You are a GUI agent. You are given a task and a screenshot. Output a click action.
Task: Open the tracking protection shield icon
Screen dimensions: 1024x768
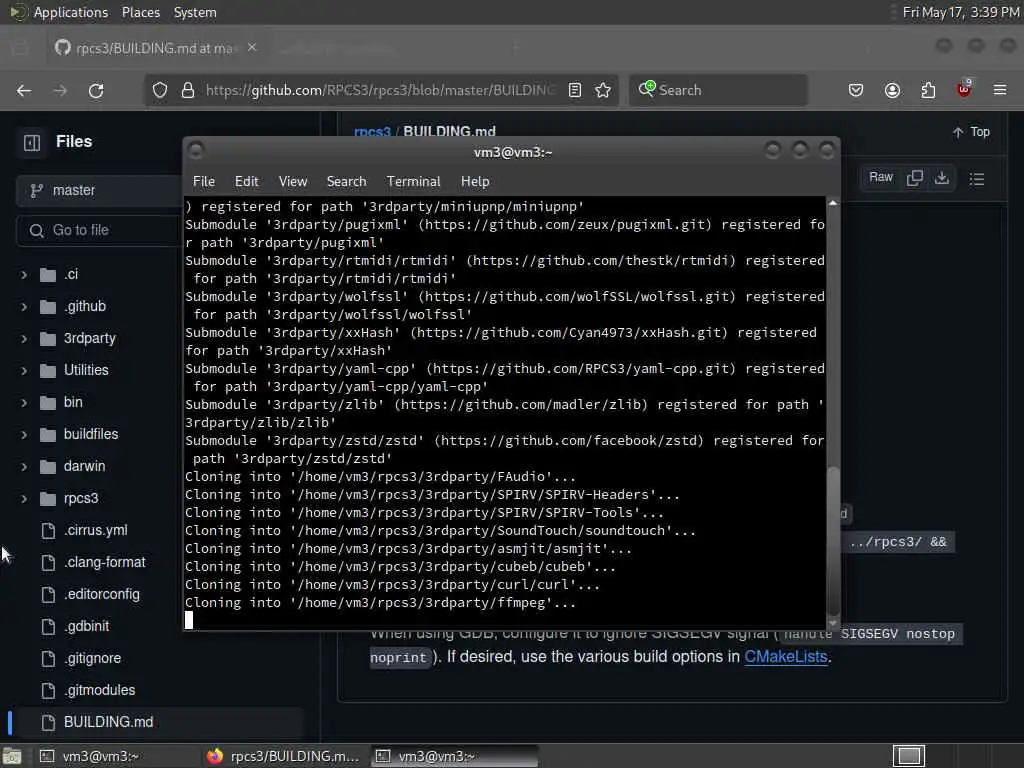(x=160, y=90)
